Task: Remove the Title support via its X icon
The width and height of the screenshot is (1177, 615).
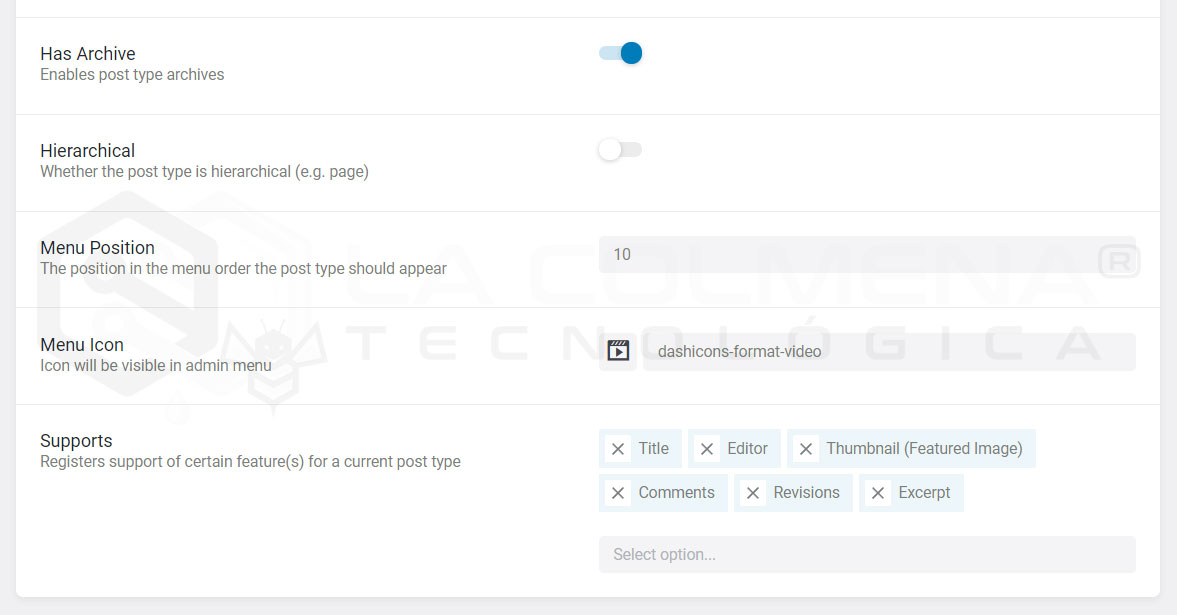Action: 618,448
